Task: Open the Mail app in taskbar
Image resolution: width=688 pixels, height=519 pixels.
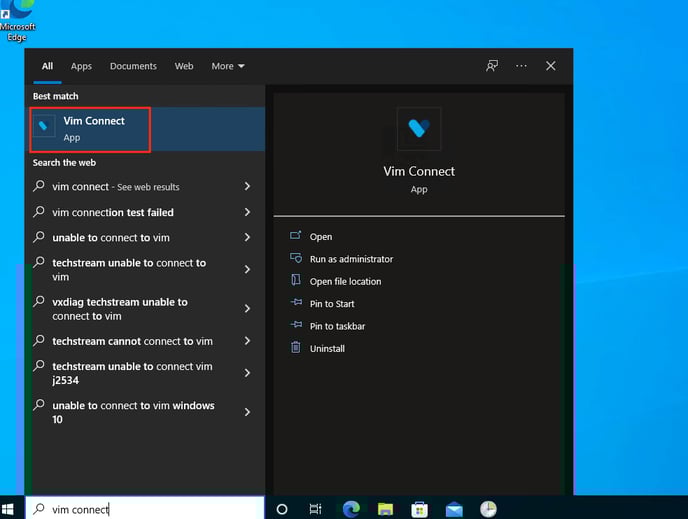Action: pos(454,509)
